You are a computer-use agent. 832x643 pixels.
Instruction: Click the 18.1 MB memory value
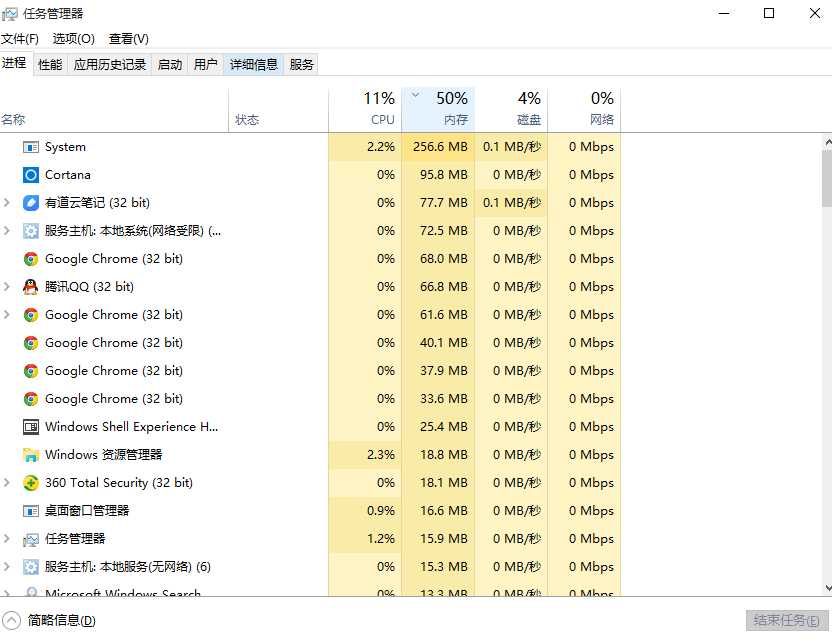pyautogui.click(x=444, y=483)
